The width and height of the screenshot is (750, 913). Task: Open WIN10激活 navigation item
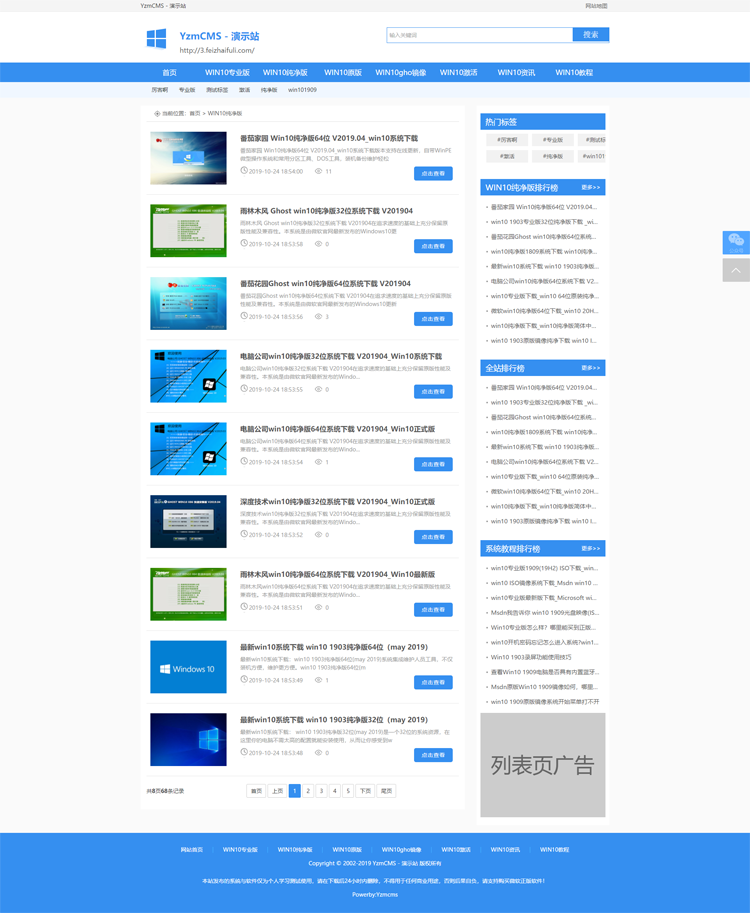(458, 72)
